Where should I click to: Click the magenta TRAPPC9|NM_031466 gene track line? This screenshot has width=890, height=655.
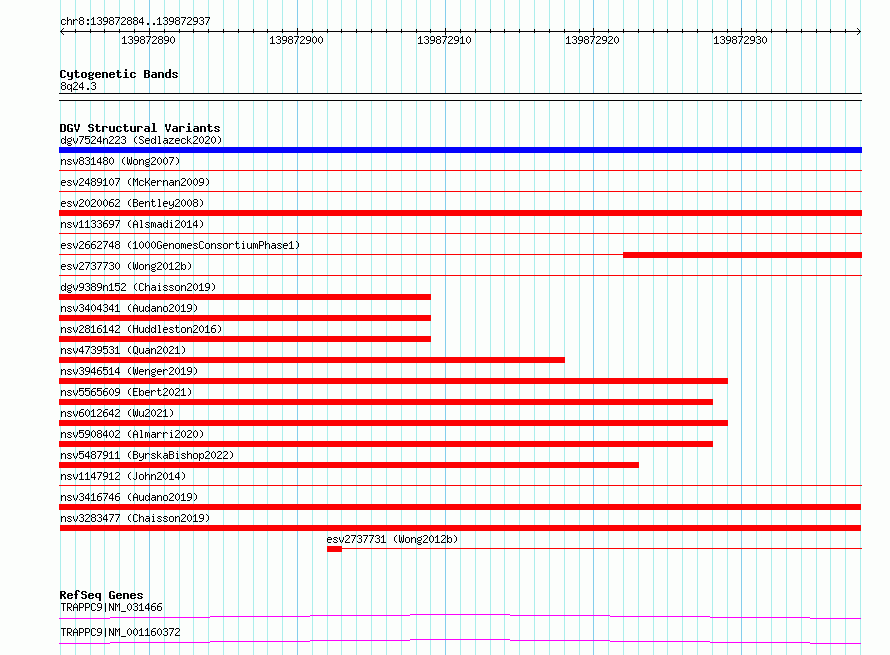click(460, 616)
